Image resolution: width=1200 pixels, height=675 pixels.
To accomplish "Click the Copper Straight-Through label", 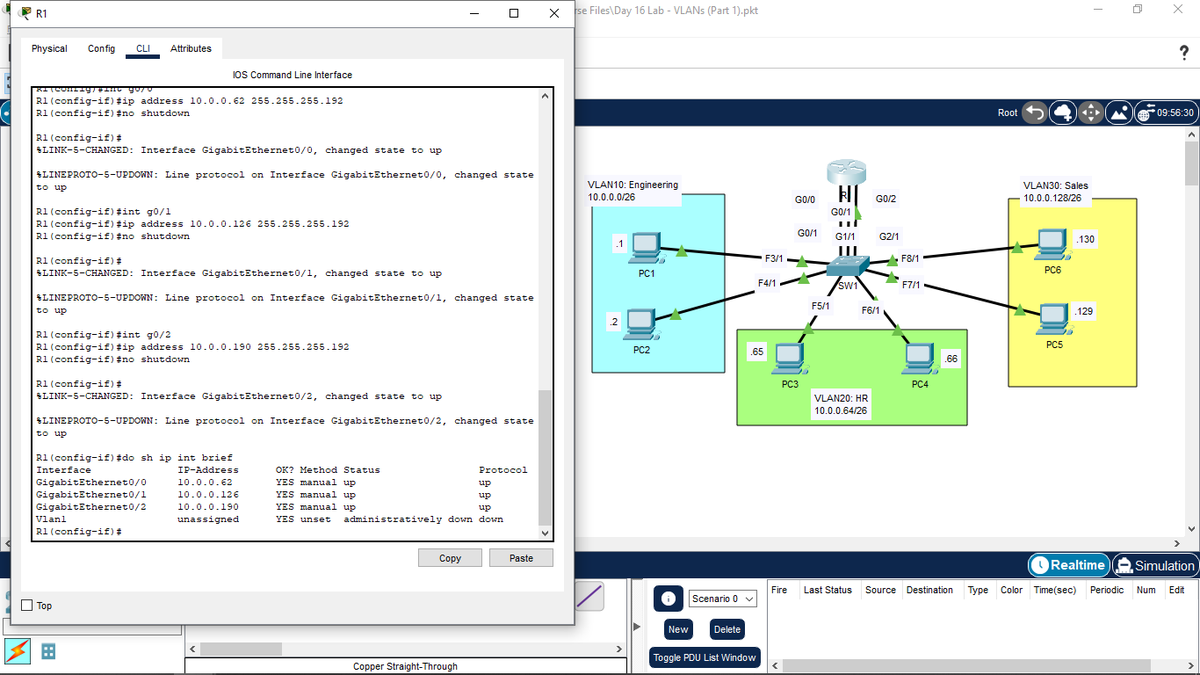I will (x=405, y=666).
